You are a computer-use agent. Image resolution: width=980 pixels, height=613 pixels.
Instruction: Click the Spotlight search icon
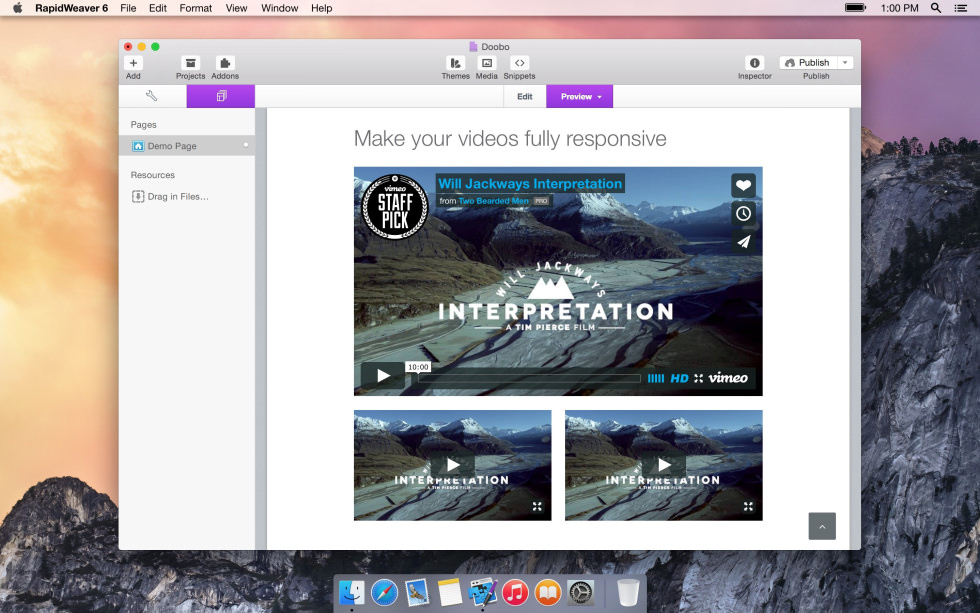[x=936, y=8]
